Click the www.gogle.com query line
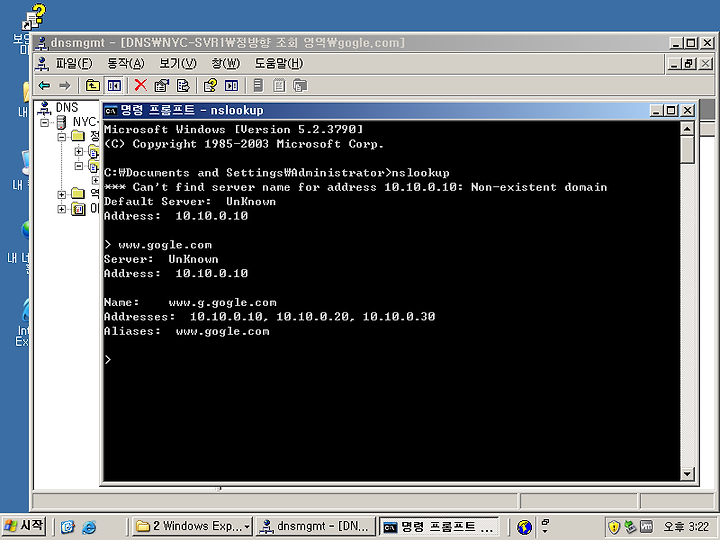This screenshot has height=540, width=720. click(x=158, y=245)
